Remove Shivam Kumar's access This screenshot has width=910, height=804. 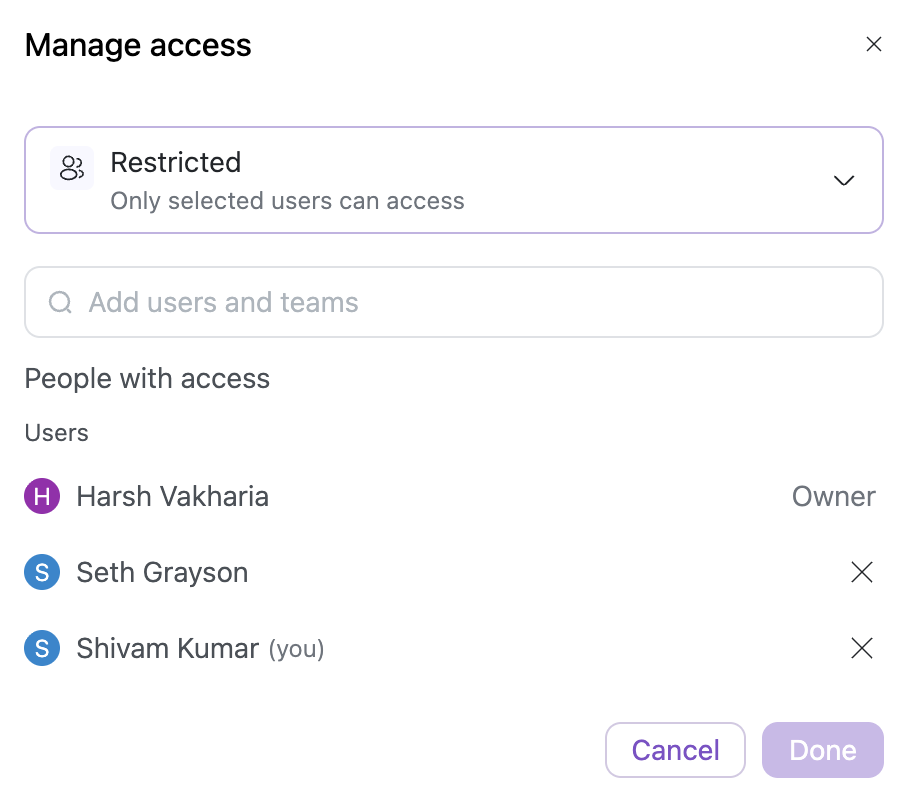coord(861,649)
